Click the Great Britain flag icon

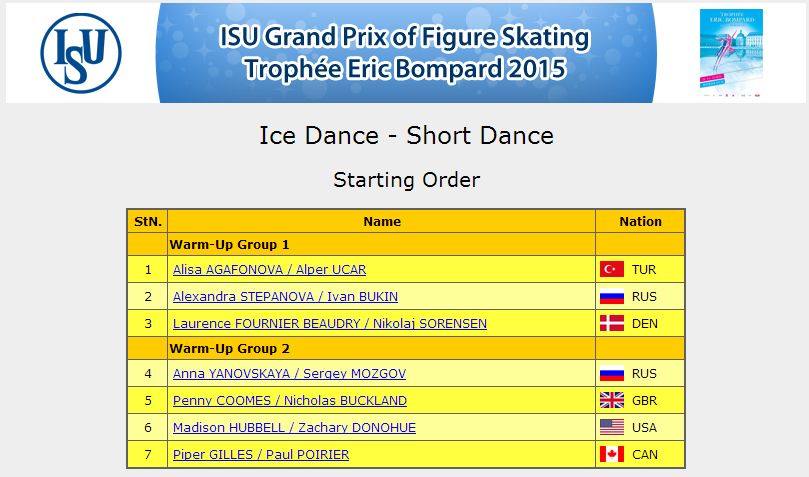(x=612, y=400)
